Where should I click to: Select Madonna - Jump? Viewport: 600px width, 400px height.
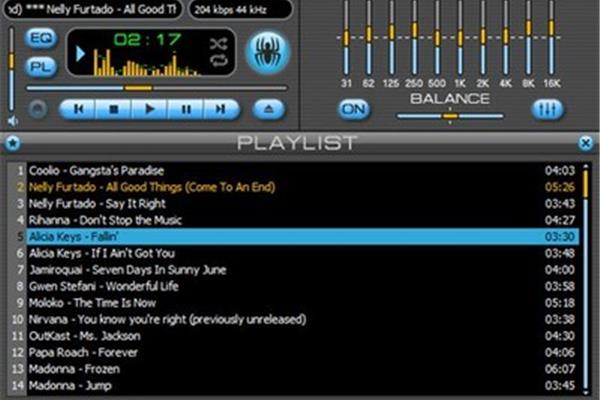click(x=302, y=385)
